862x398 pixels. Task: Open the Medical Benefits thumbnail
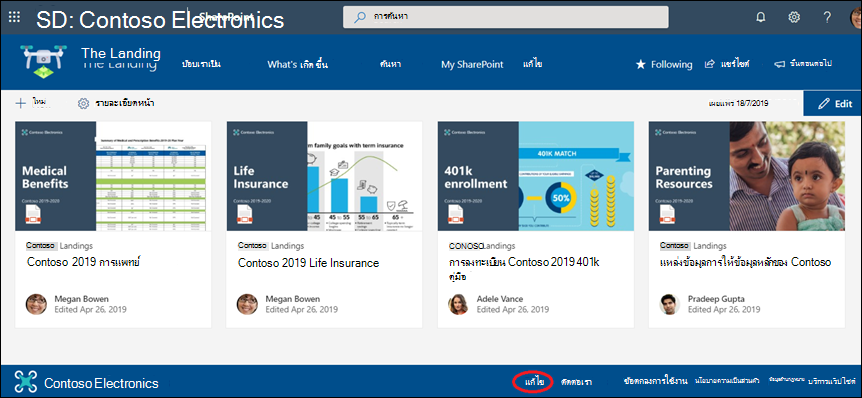113,176
